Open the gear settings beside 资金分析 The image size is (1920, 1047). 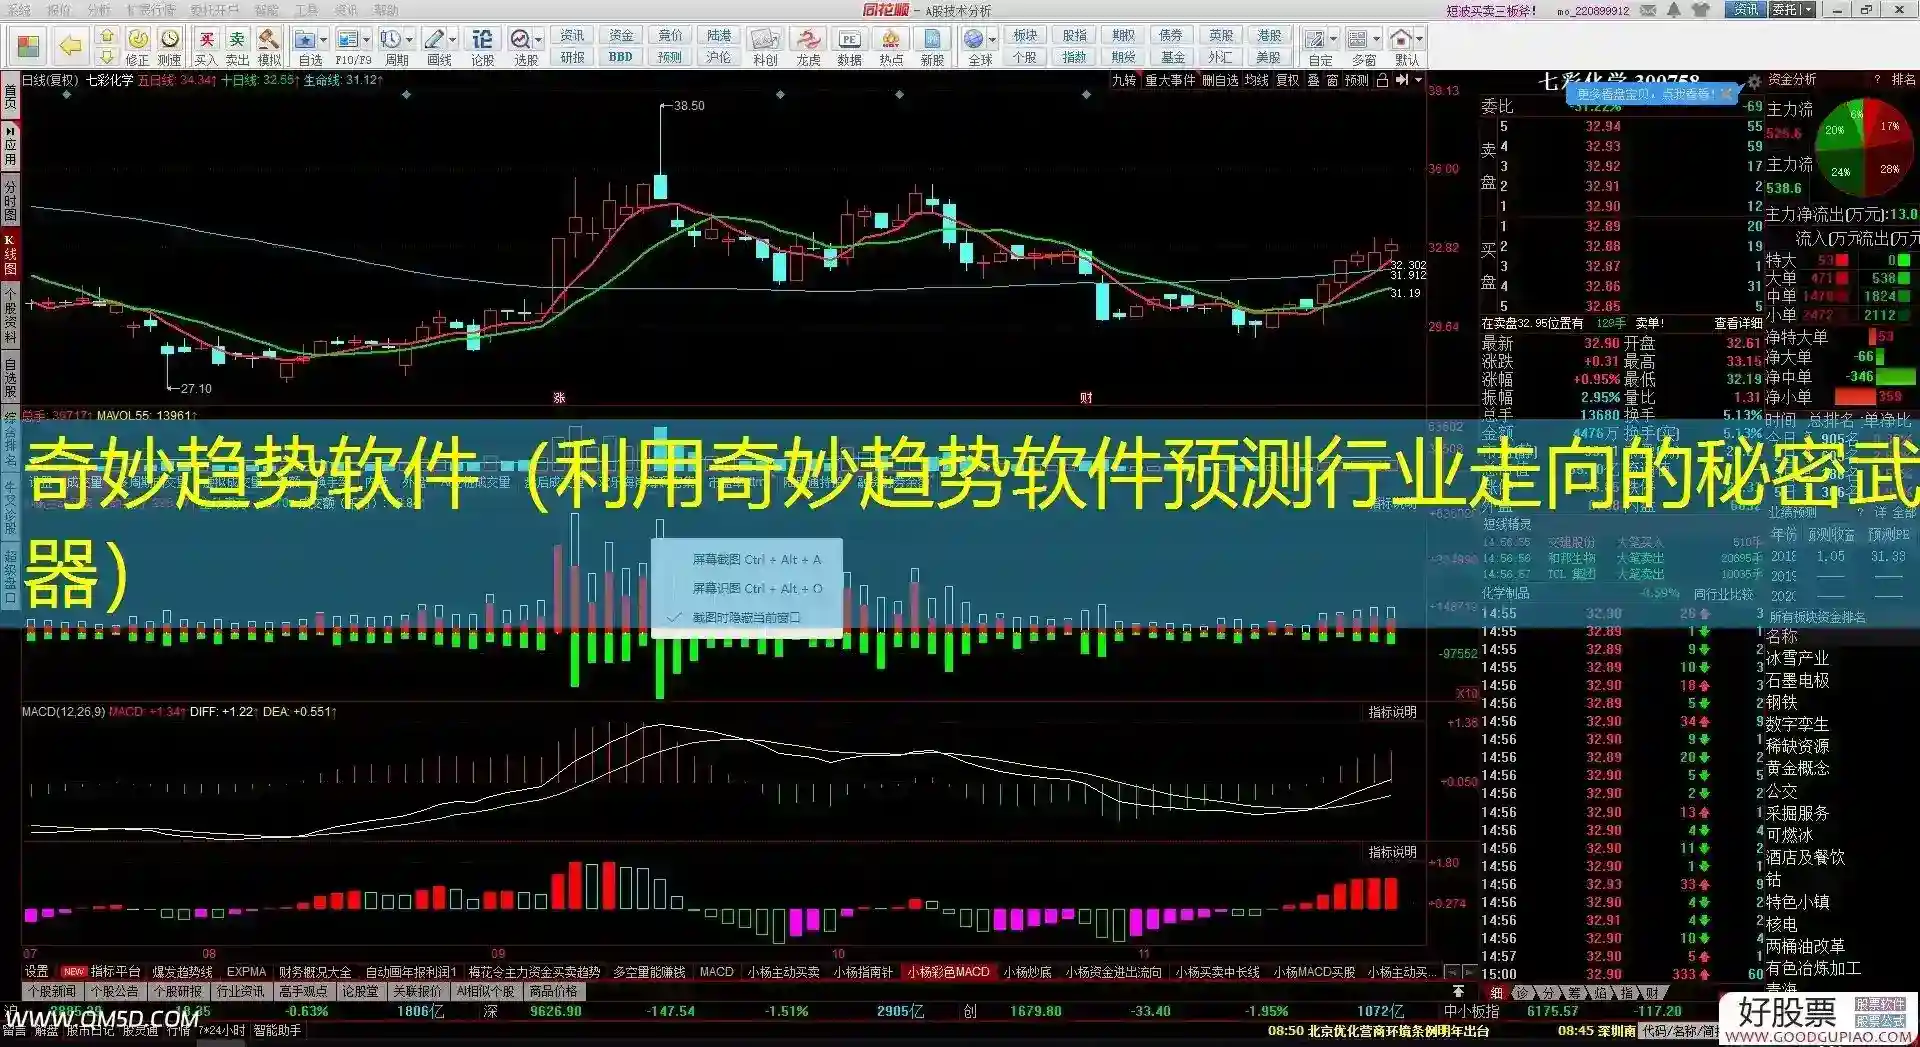[x=1754, y=81]
